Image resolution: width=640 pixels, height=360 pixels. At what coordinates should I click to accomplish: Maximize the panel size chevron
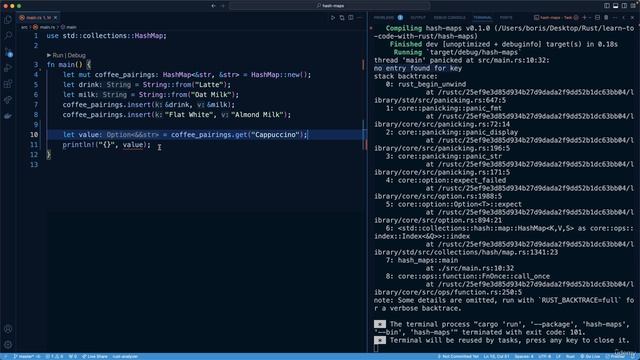[x=624, y=18]
